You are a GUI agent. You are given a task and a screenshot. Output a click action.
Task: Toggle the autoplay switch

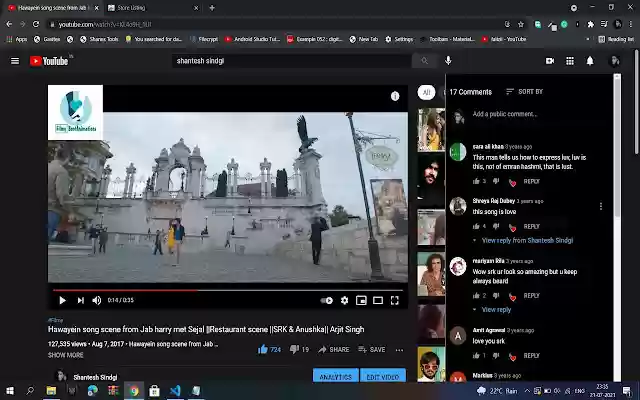327,300
